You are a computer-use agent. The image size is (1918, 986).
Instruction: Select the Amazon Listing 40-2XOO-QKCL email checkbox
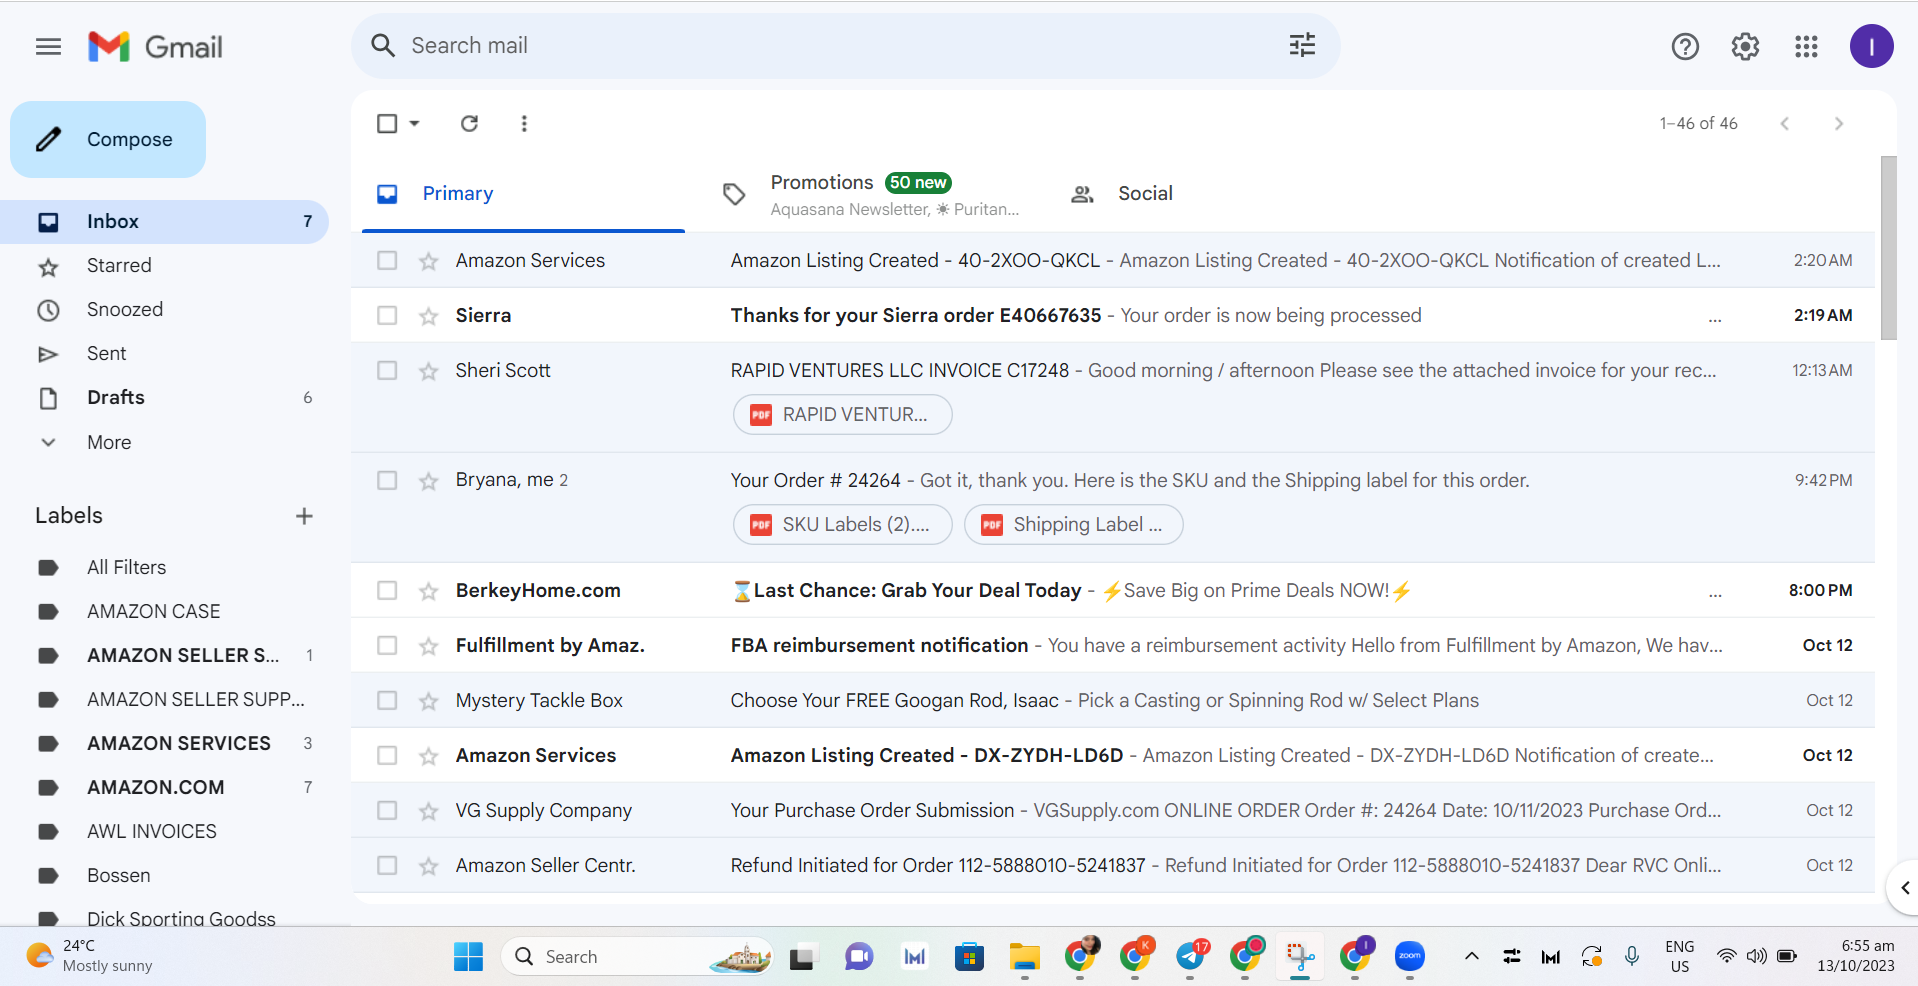(x=387, y=260)
